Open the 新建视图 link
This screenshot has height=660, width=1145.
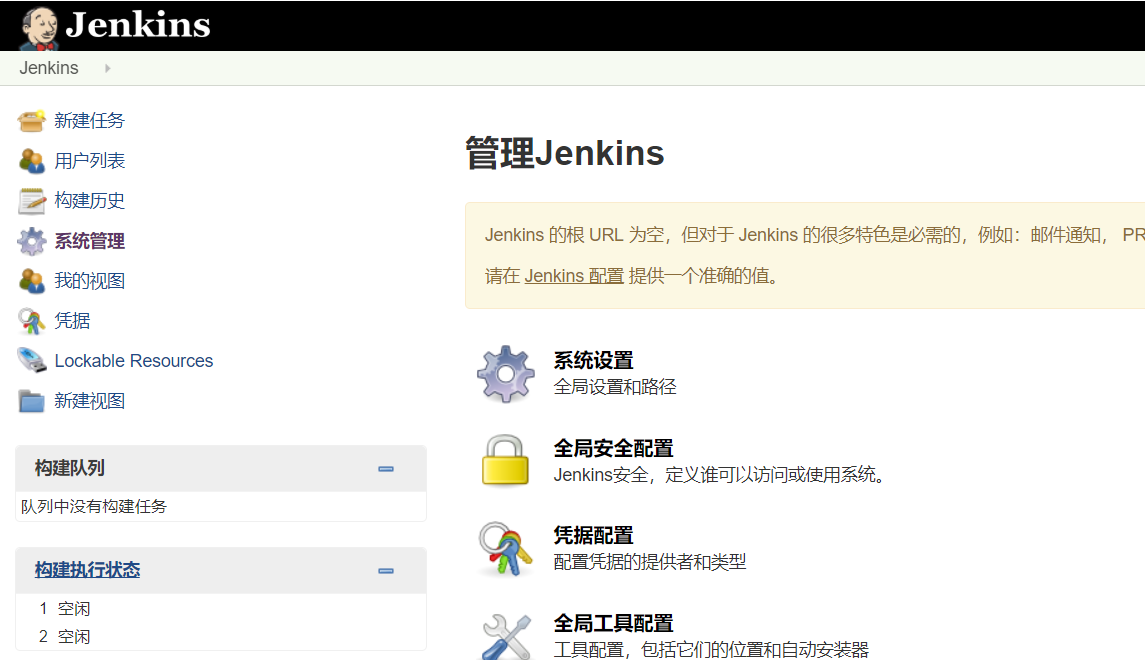click(89, 401)
